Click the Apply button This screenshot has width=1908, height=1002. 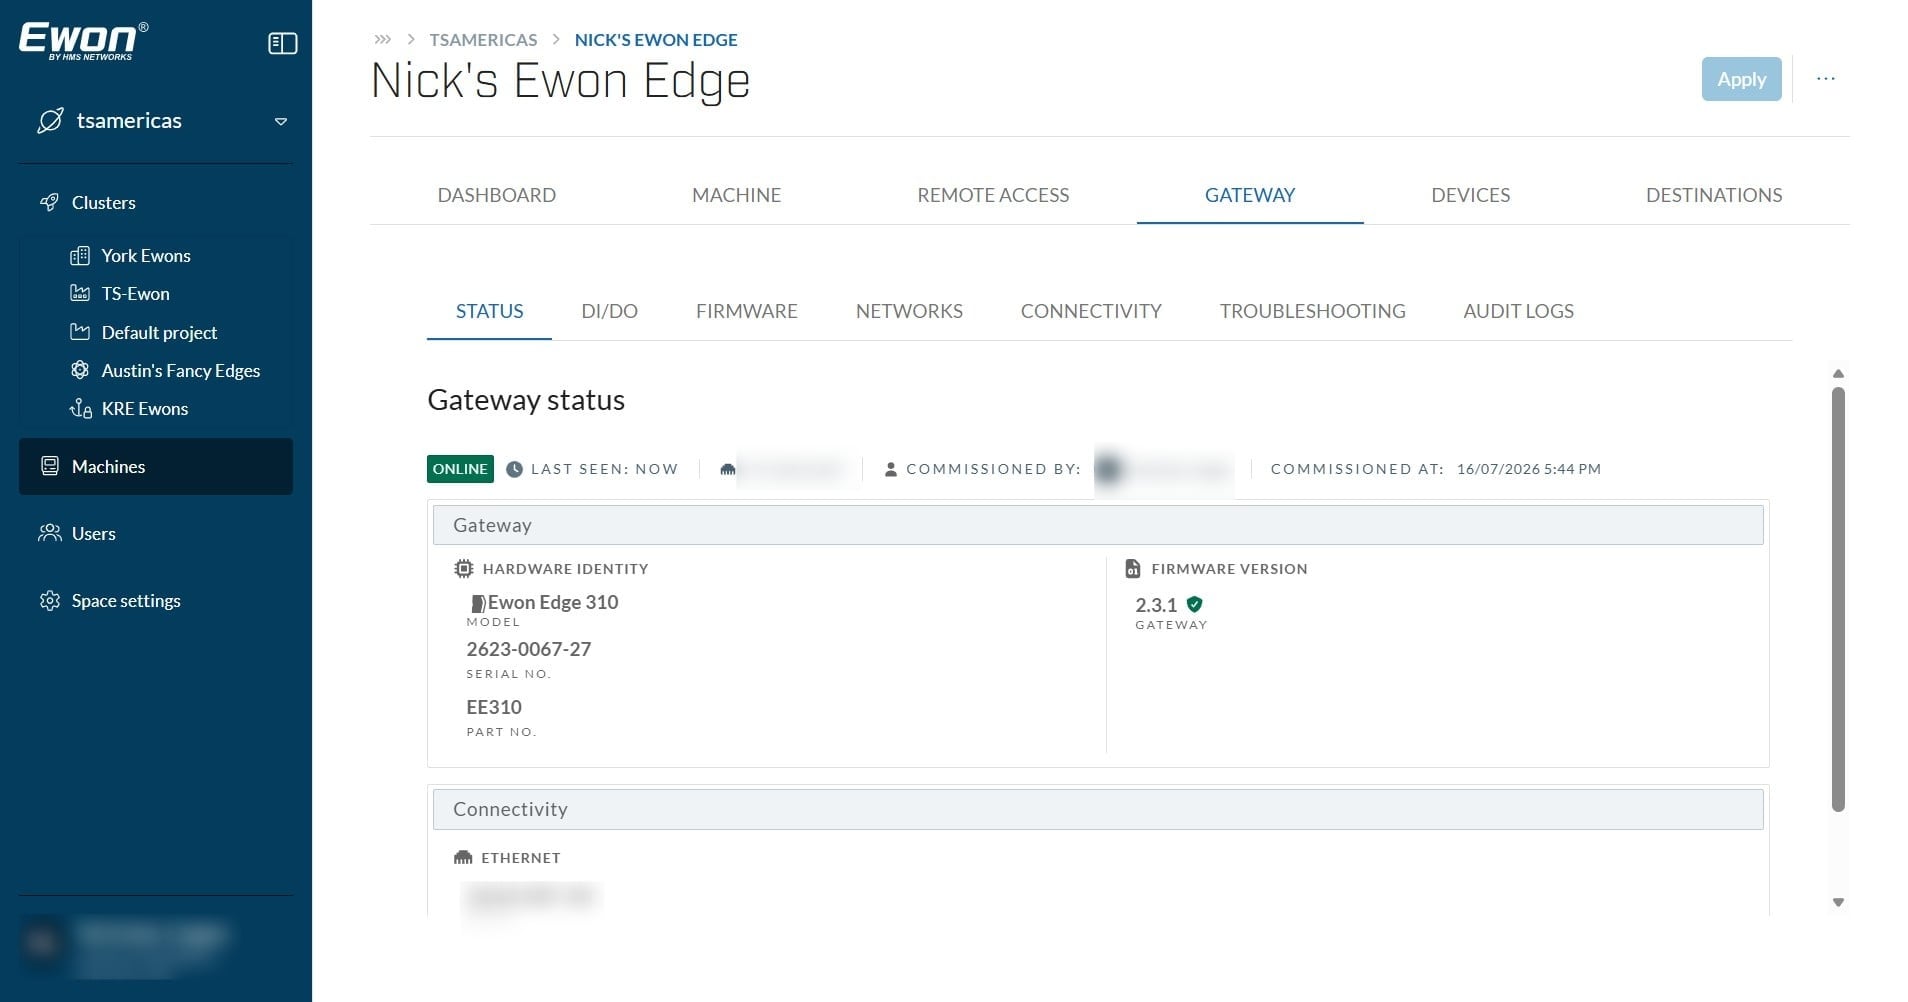coord(1741,79)
